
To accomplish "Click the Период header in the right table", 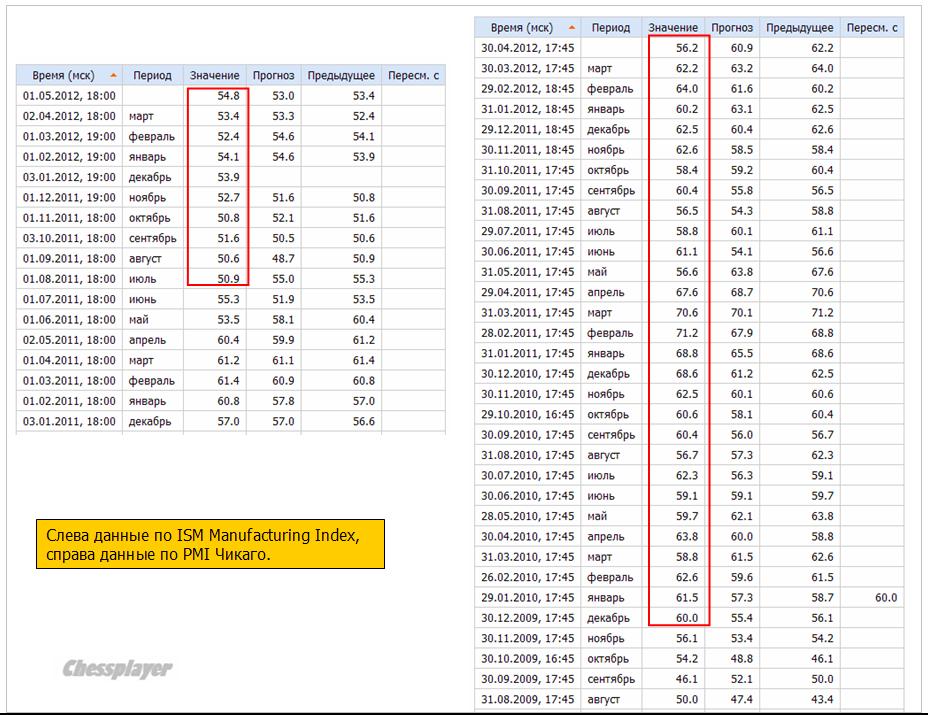I will pyautogui.click(x=611, y=28).
